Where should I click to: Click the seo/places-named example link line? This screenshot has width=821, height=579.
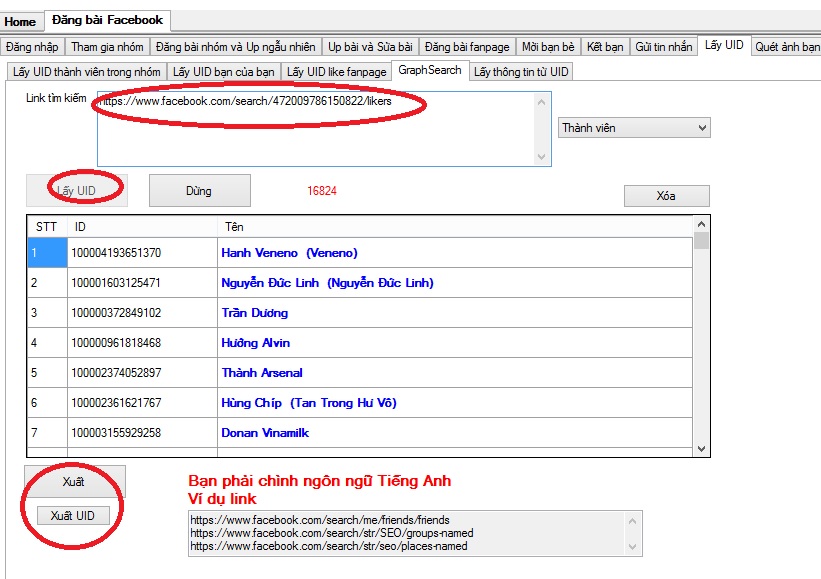(329, 546)
